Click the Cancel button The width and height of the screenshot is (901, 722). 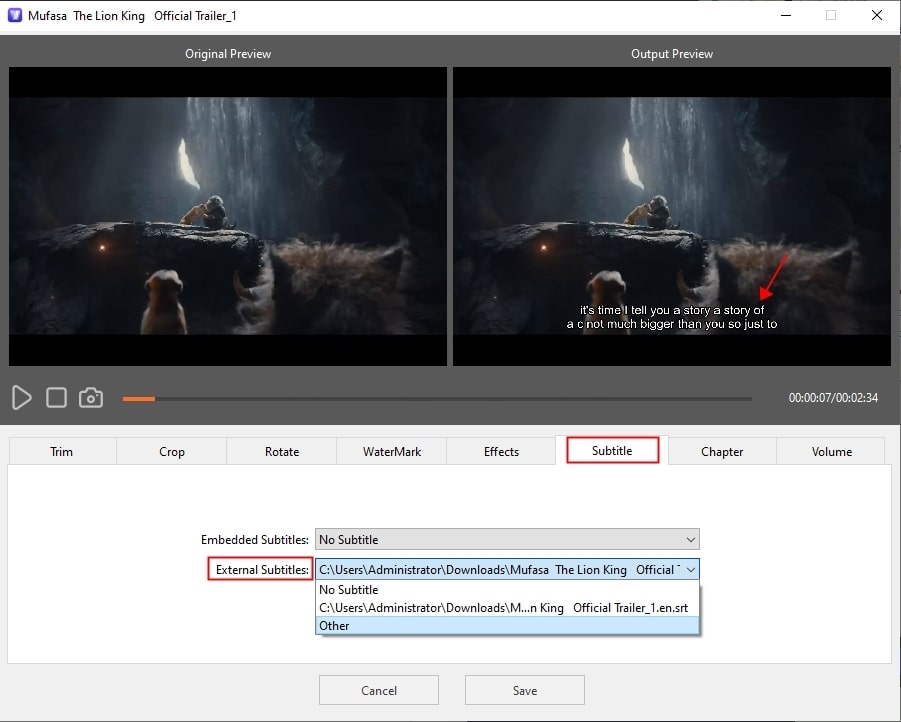tap(378, 690)
